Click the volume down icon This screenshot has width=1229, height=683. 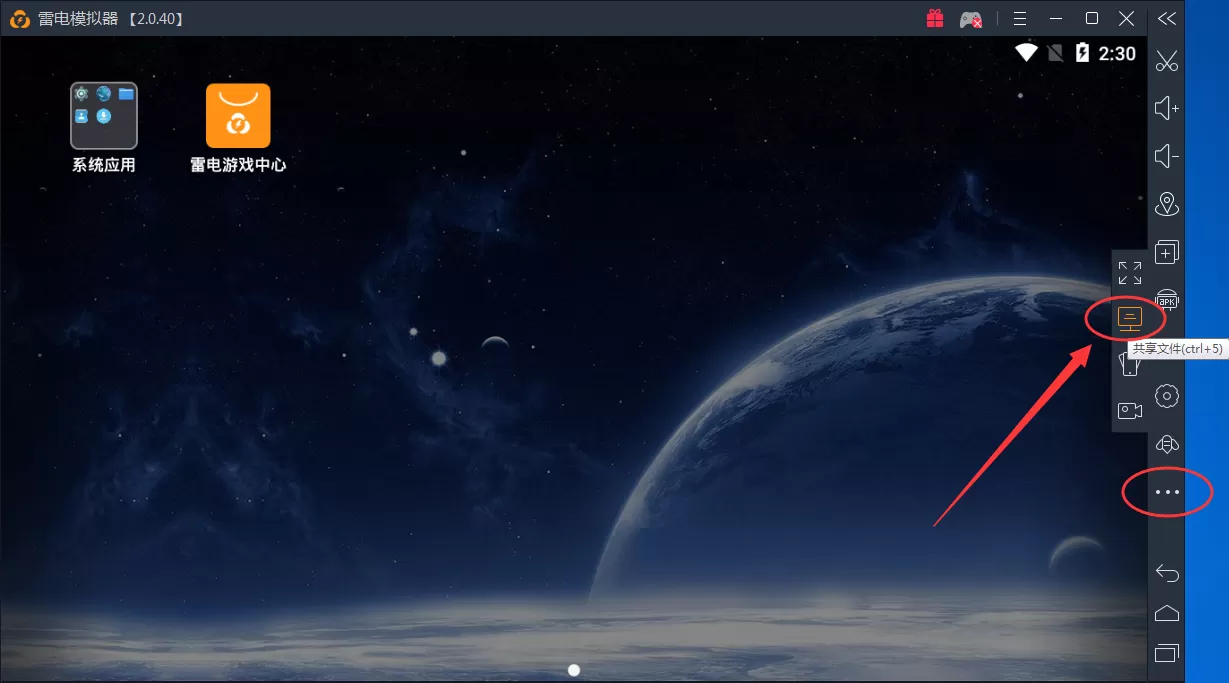[1167, 156]
